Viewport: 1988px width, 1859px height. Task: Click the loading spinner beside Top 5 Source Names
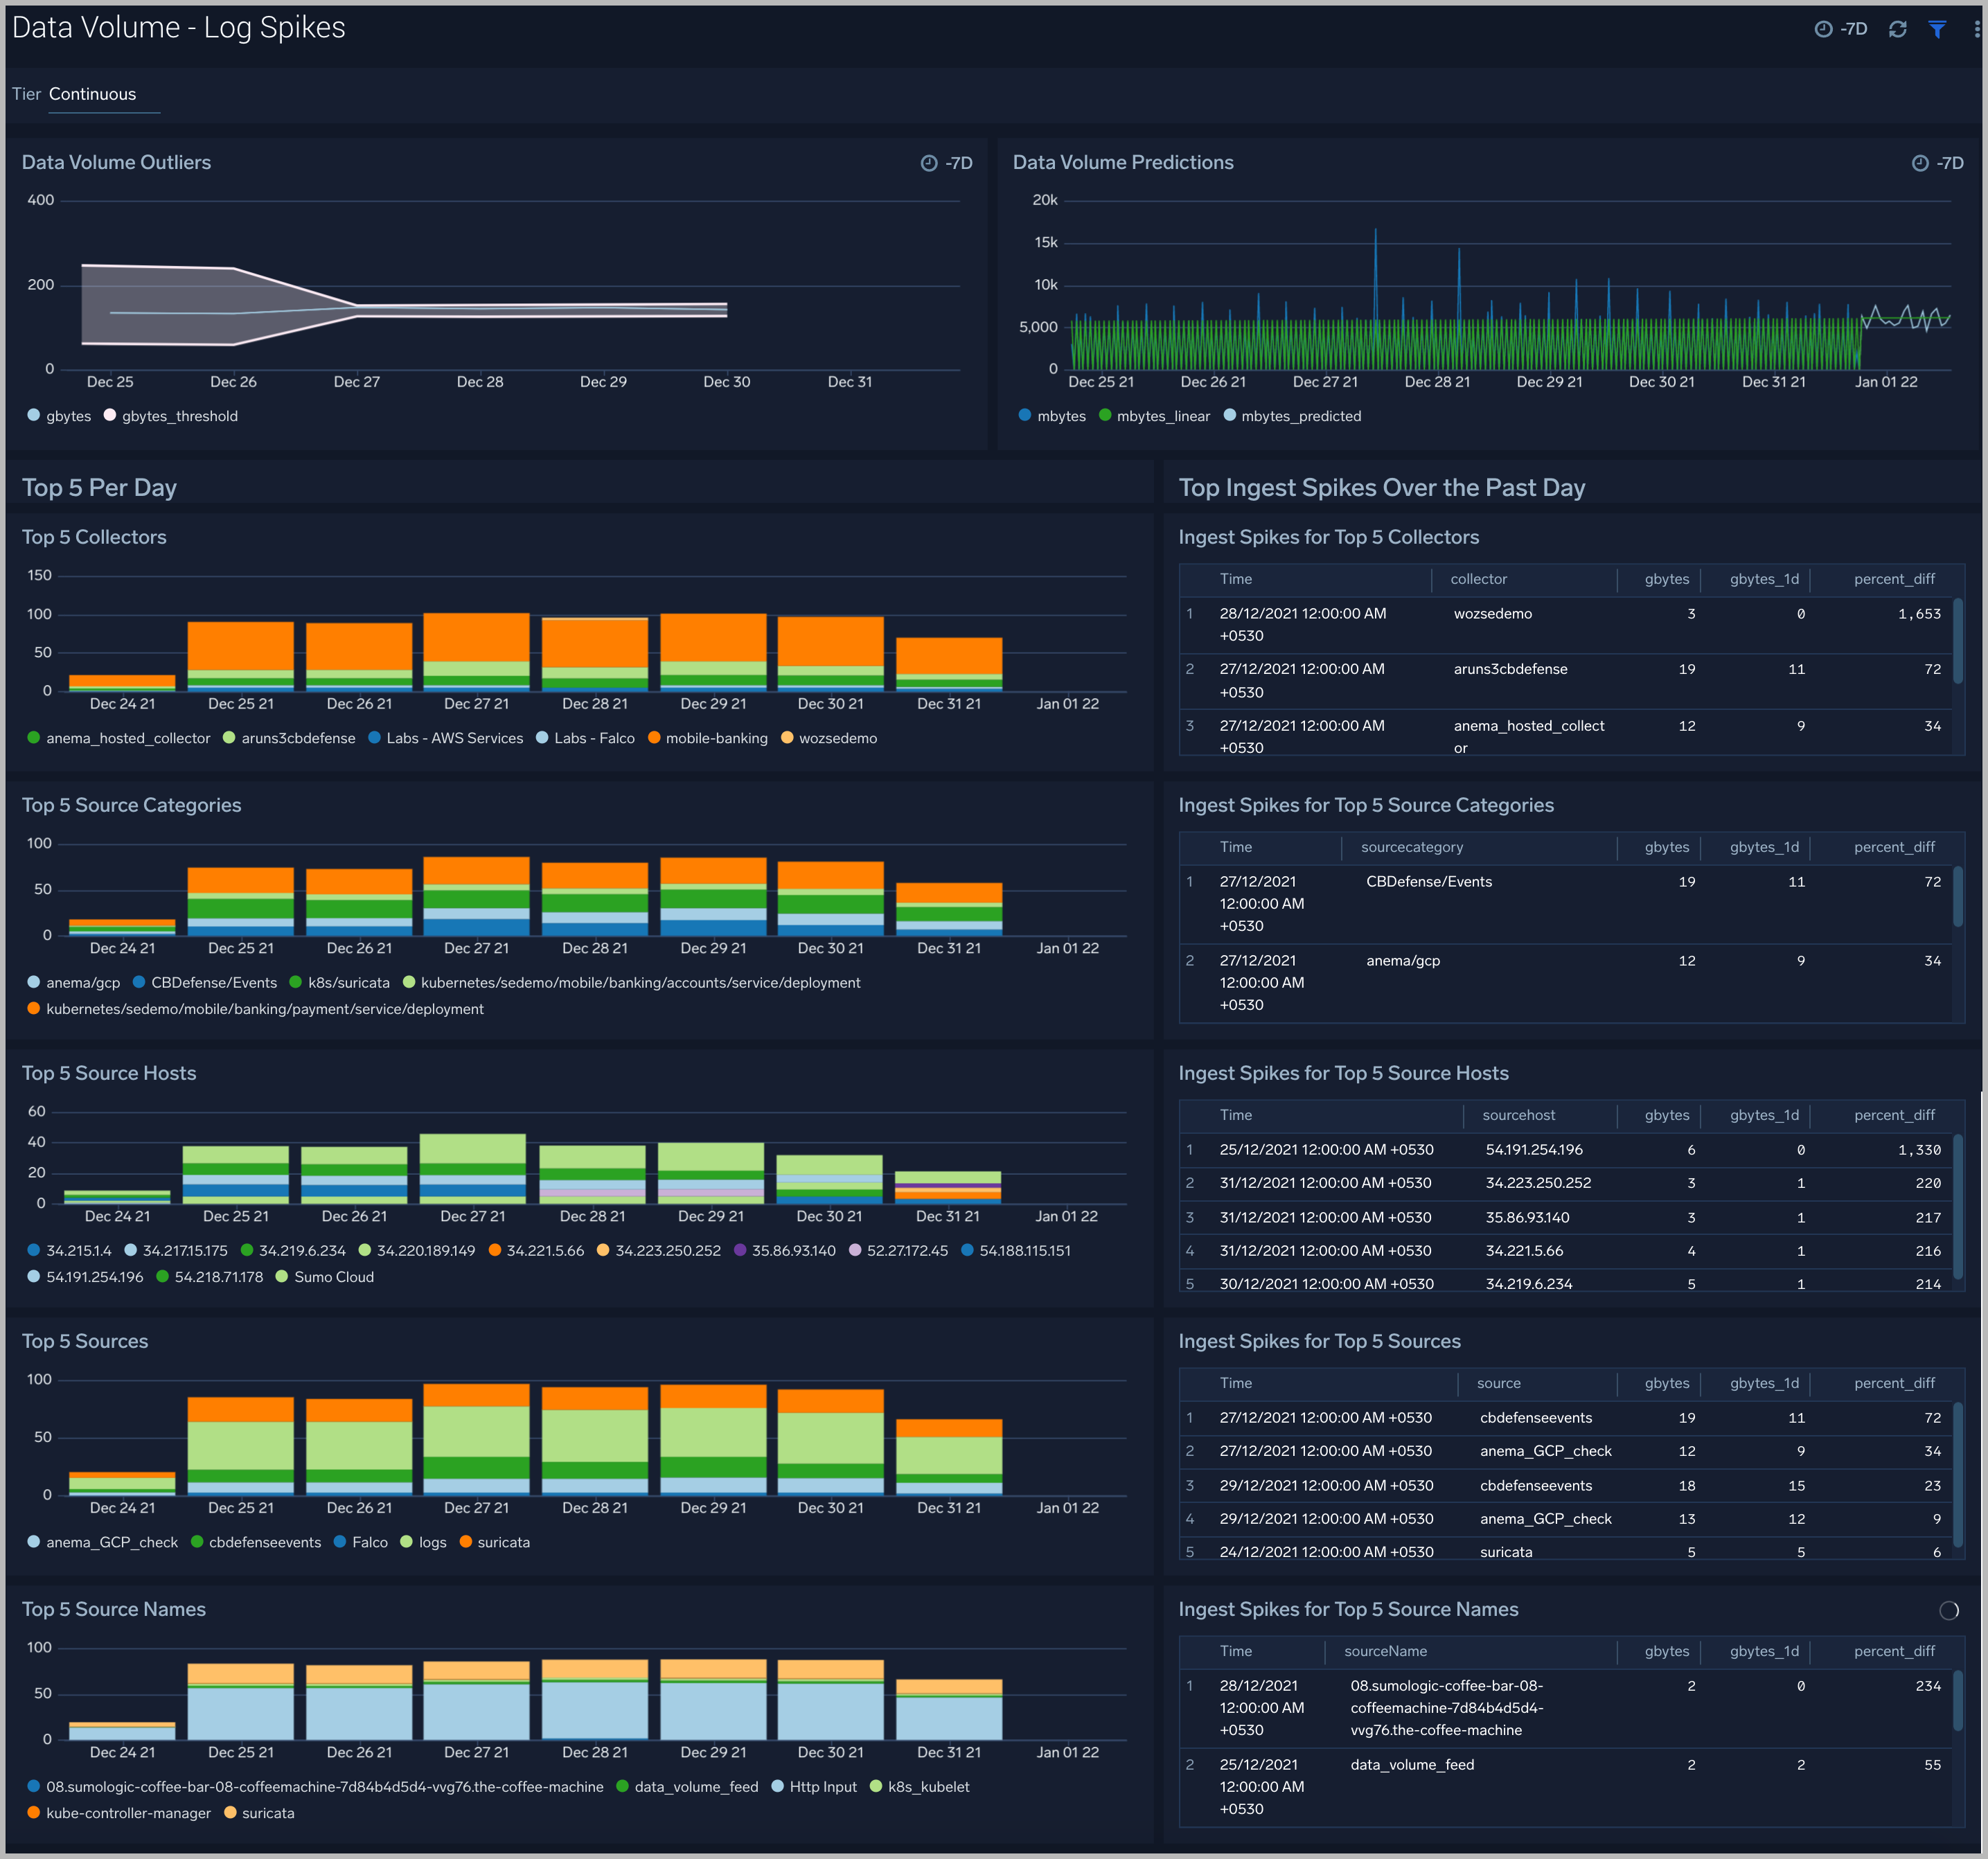(x=1948, y=1610)
